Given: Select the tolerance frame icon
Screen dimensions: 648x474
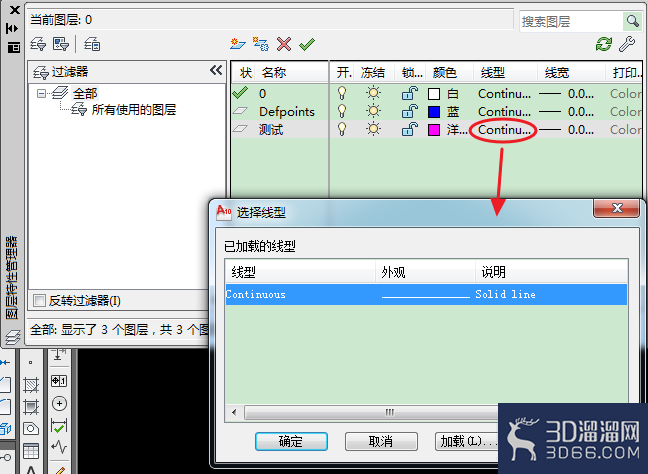Looking at the screenshot, I should click(x=59, y=381).
